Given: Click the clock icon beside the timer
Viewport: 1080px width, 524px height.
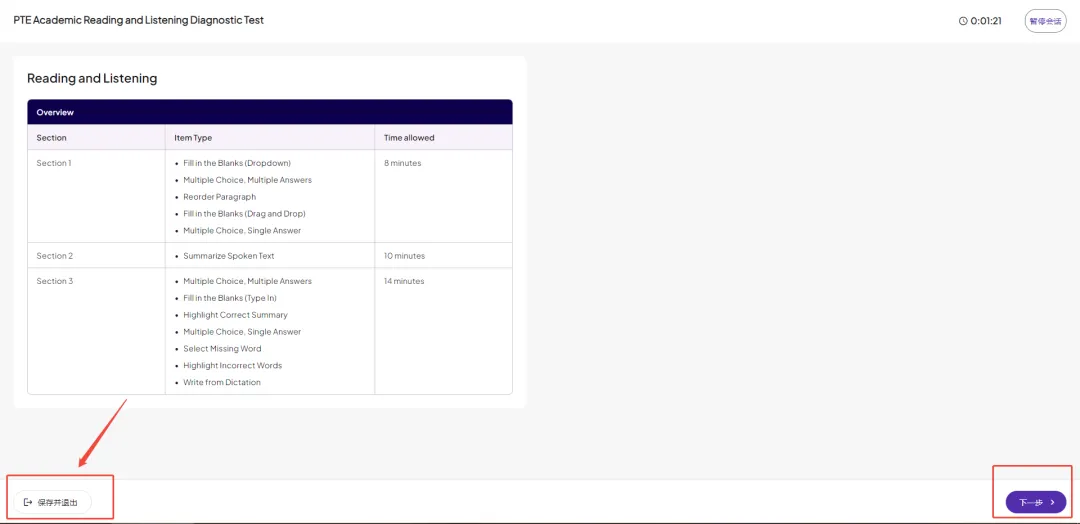Looking at the screenshot, I should pyautogui.click(x=963, y=21).
